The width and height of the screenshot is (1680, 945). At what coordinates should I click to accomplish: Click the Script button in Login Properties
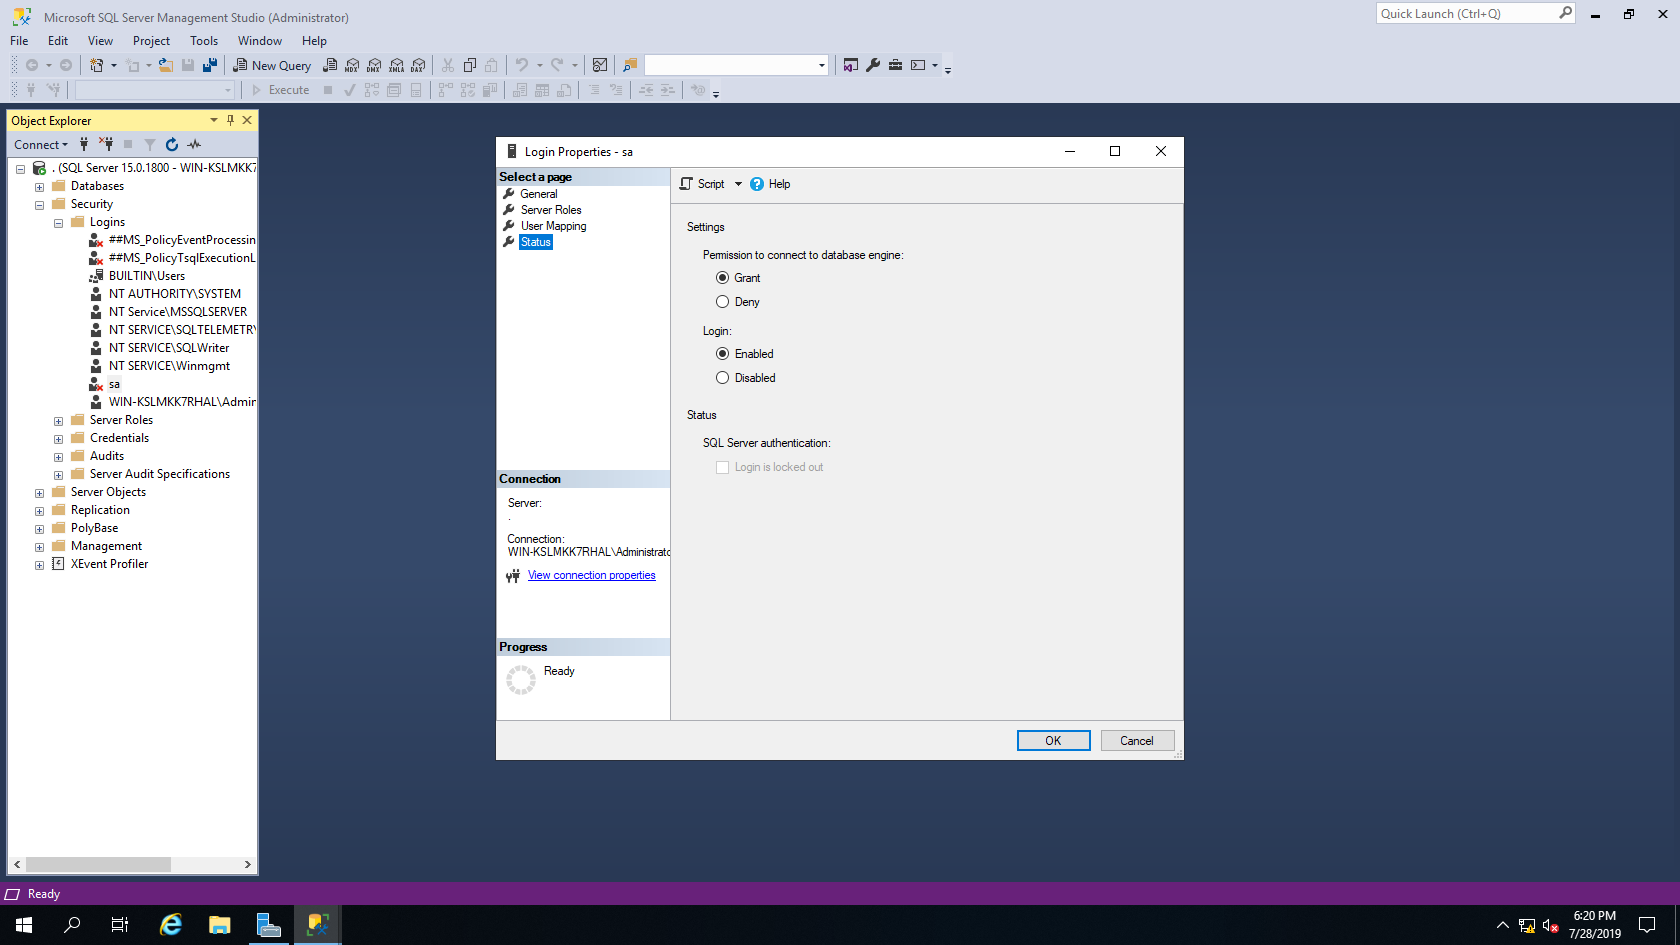[703, 184]
